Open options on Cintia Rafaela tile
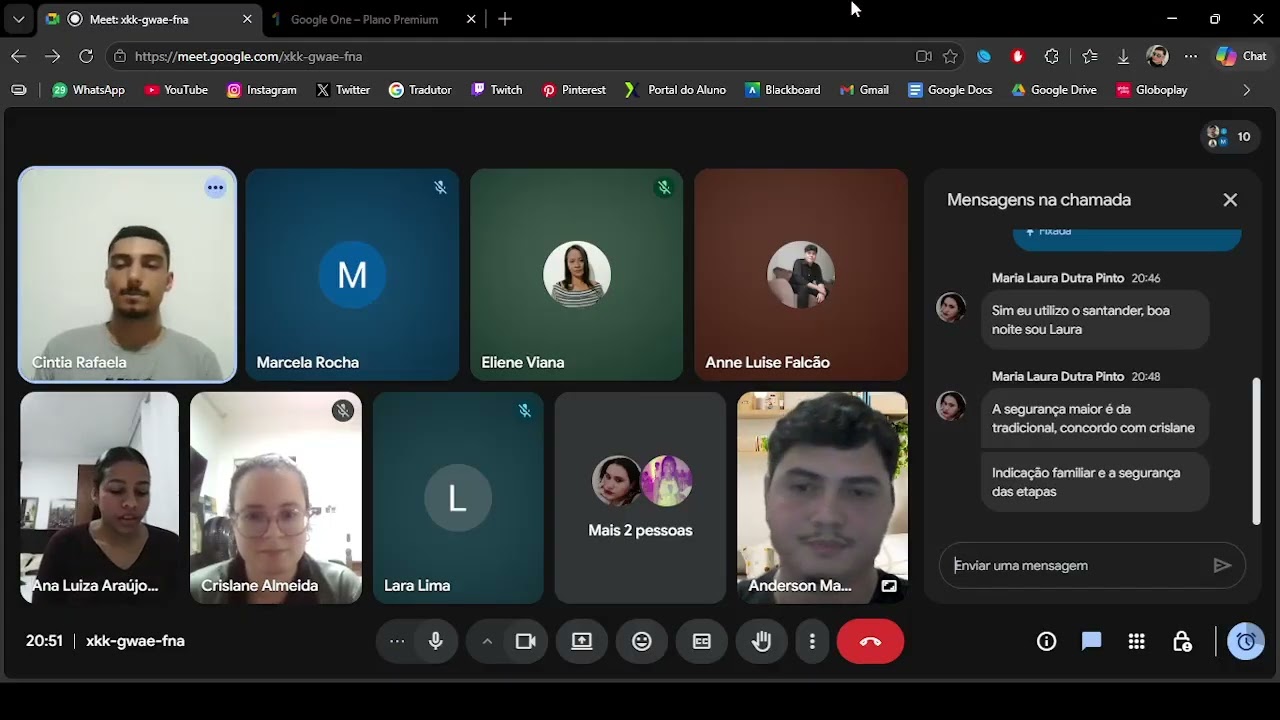This screenshot has height=720, width=1280. coord(215,187)
